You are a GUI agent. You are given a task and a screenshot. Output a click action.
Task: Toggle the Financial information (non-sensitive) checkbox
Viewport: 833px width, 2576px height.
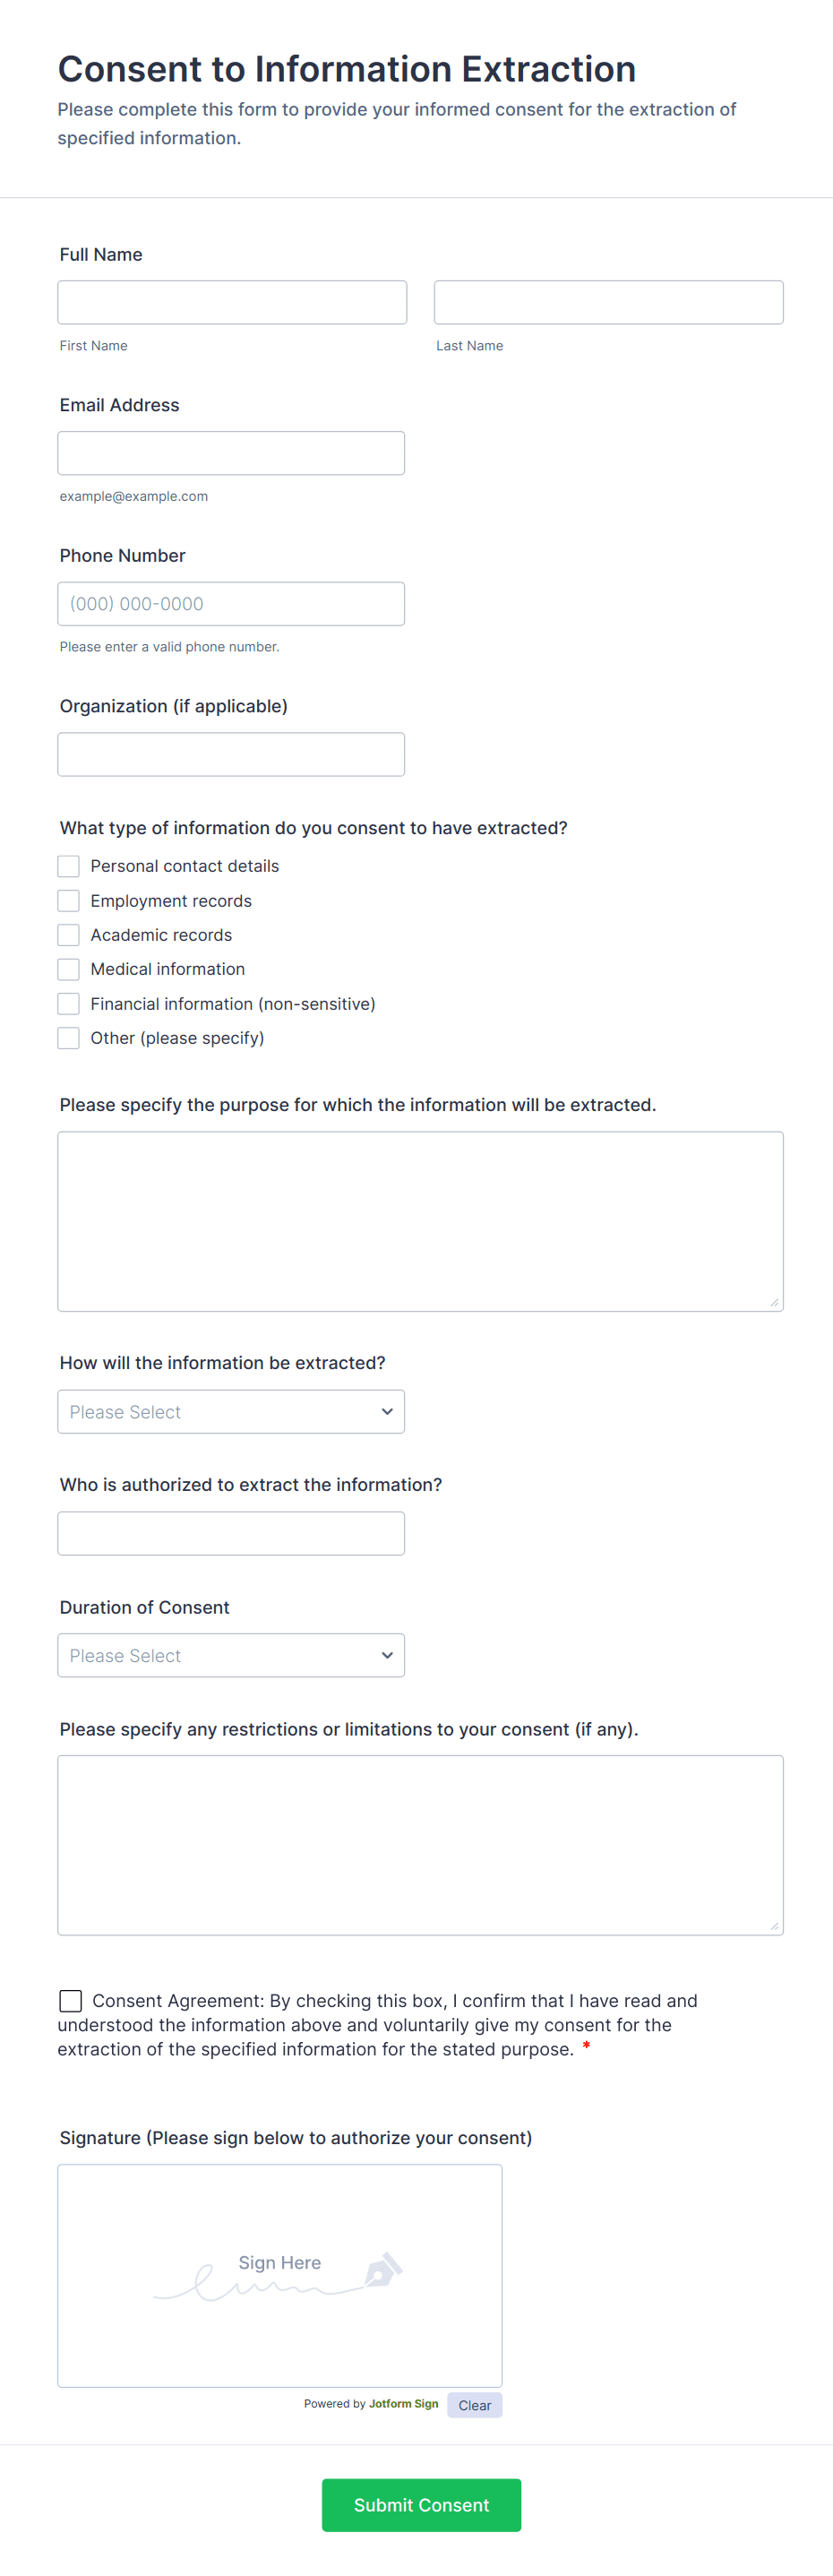click(68, 1003)
